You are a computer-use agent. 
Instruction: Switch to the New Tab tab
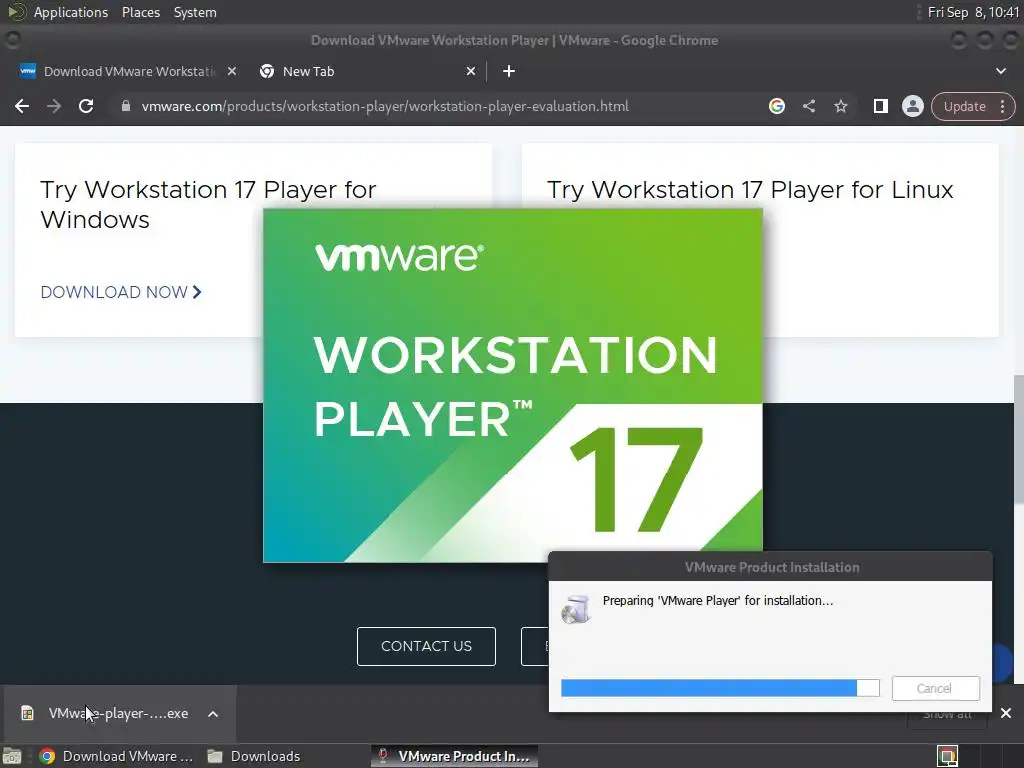coord(366,71)
